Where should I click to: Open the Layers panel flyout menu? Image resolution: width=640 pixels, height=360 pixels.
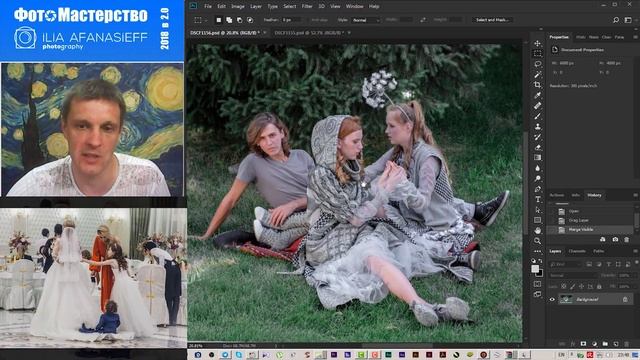point(636,251)
